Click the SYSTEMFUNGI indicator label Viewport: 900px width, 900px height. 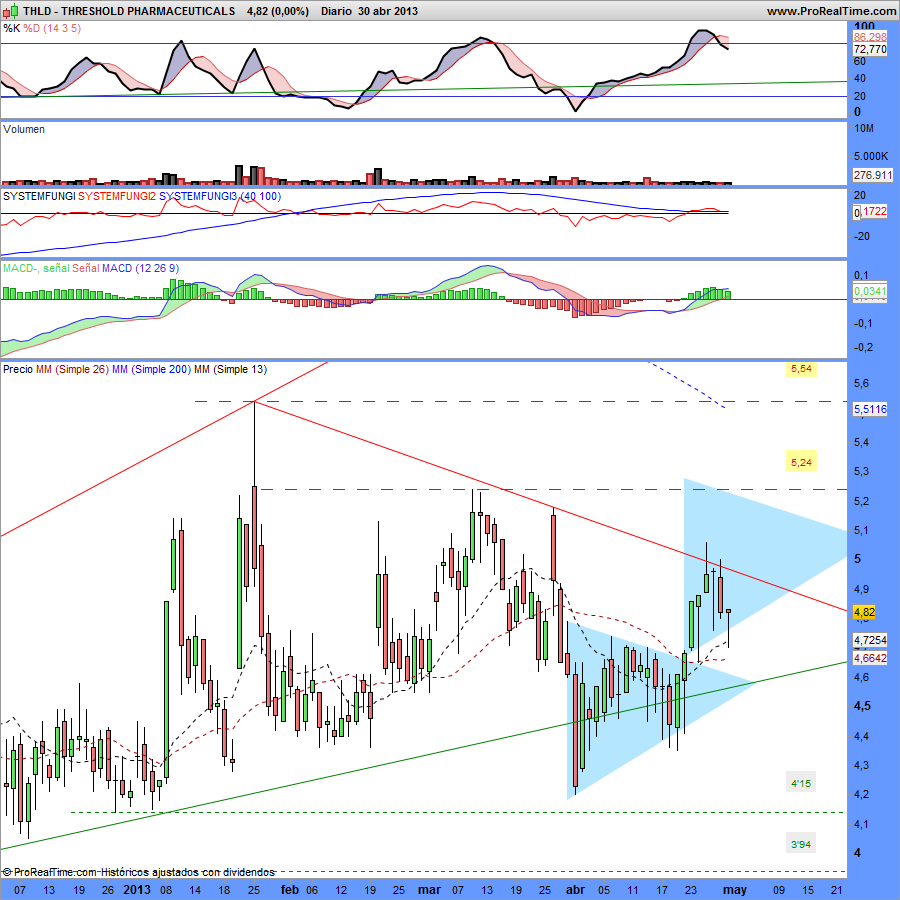click(39, 196)
